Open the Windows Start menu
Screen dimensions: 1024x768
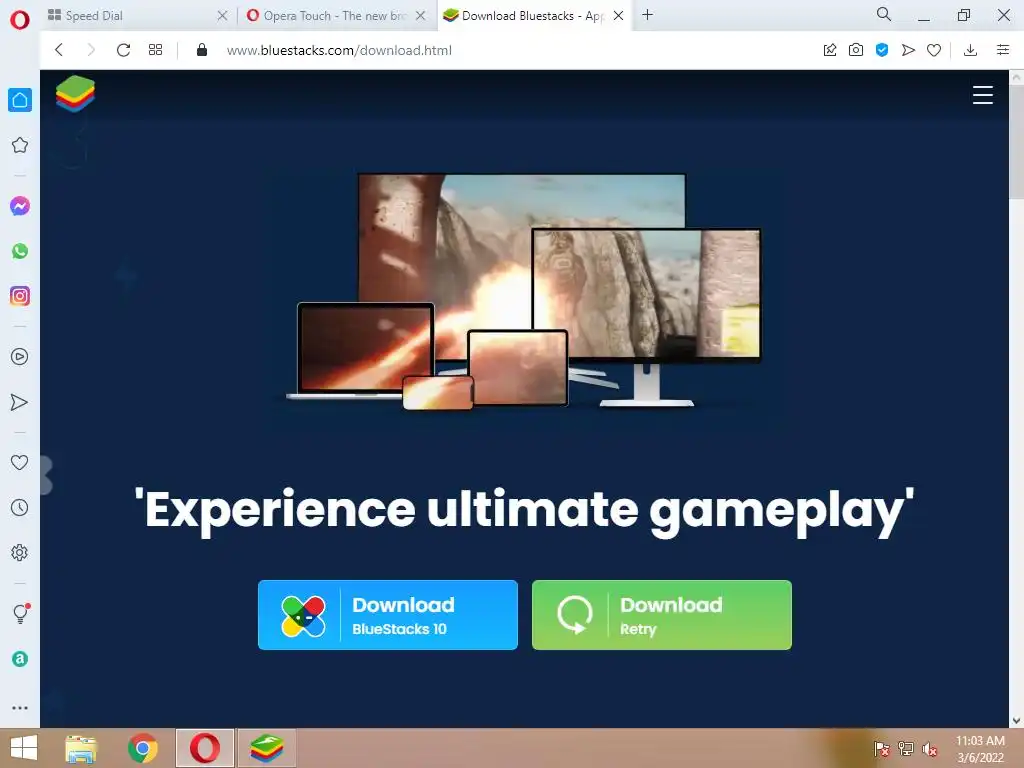point(24,748)
